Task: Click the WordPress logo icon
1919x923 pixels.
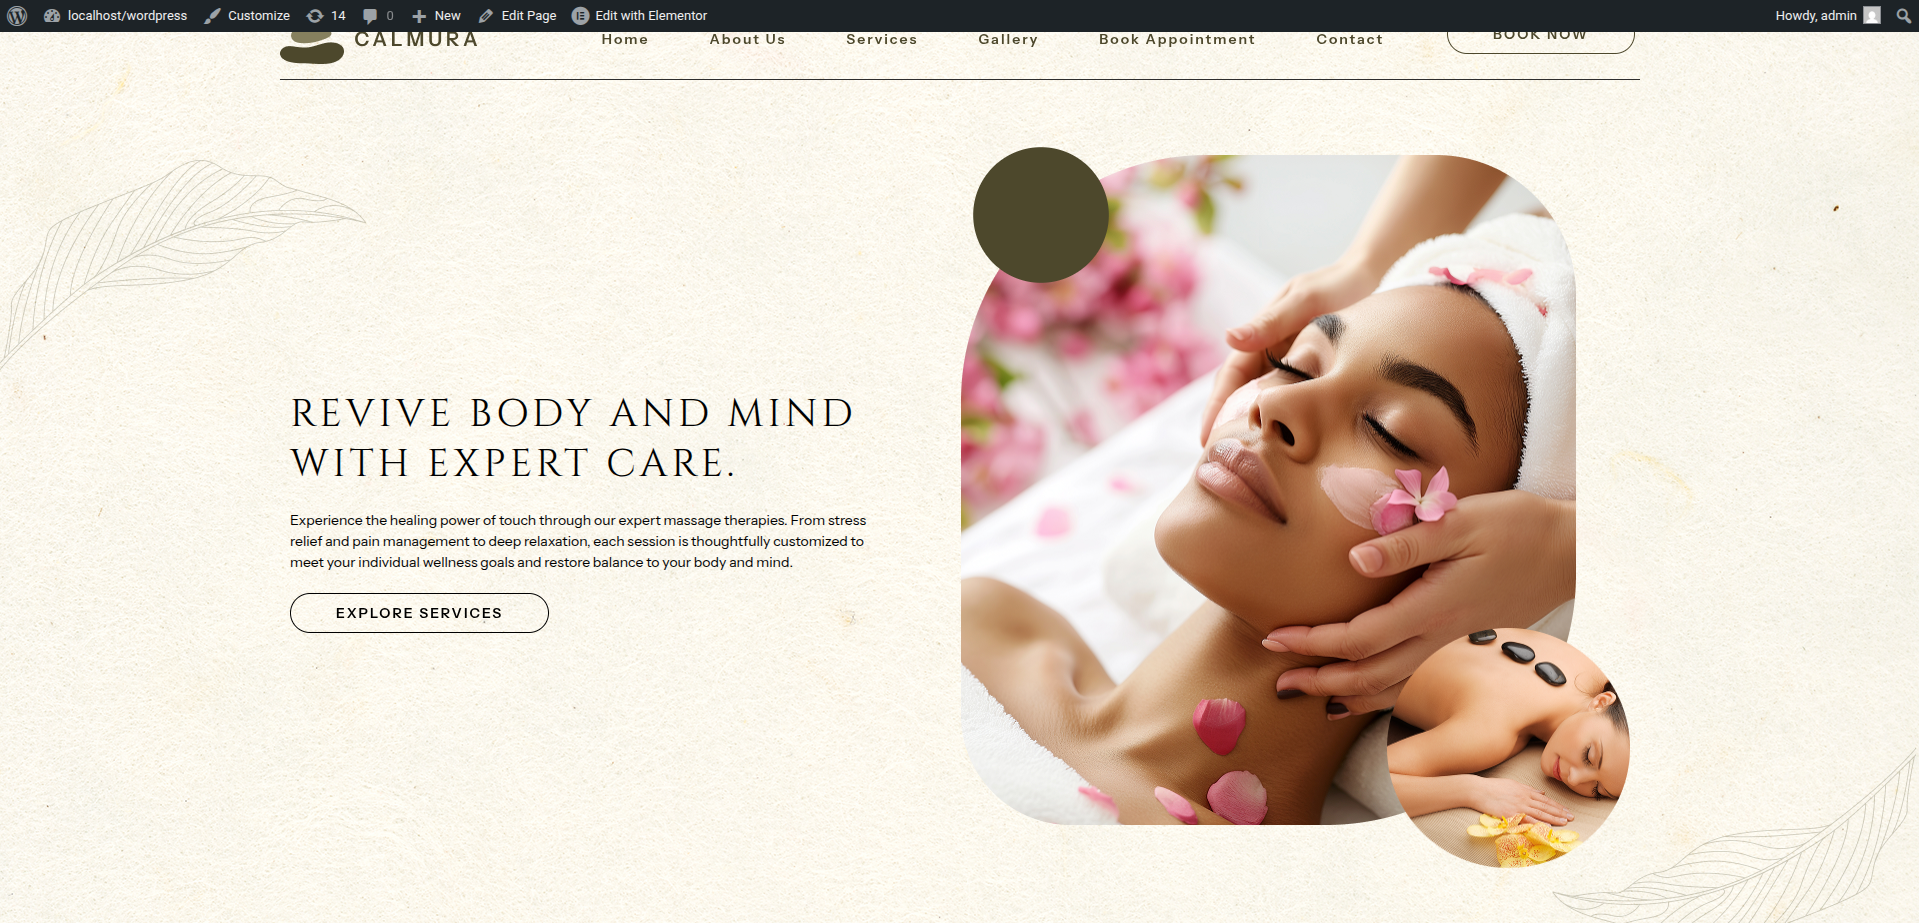Action: tap(17, 16)
